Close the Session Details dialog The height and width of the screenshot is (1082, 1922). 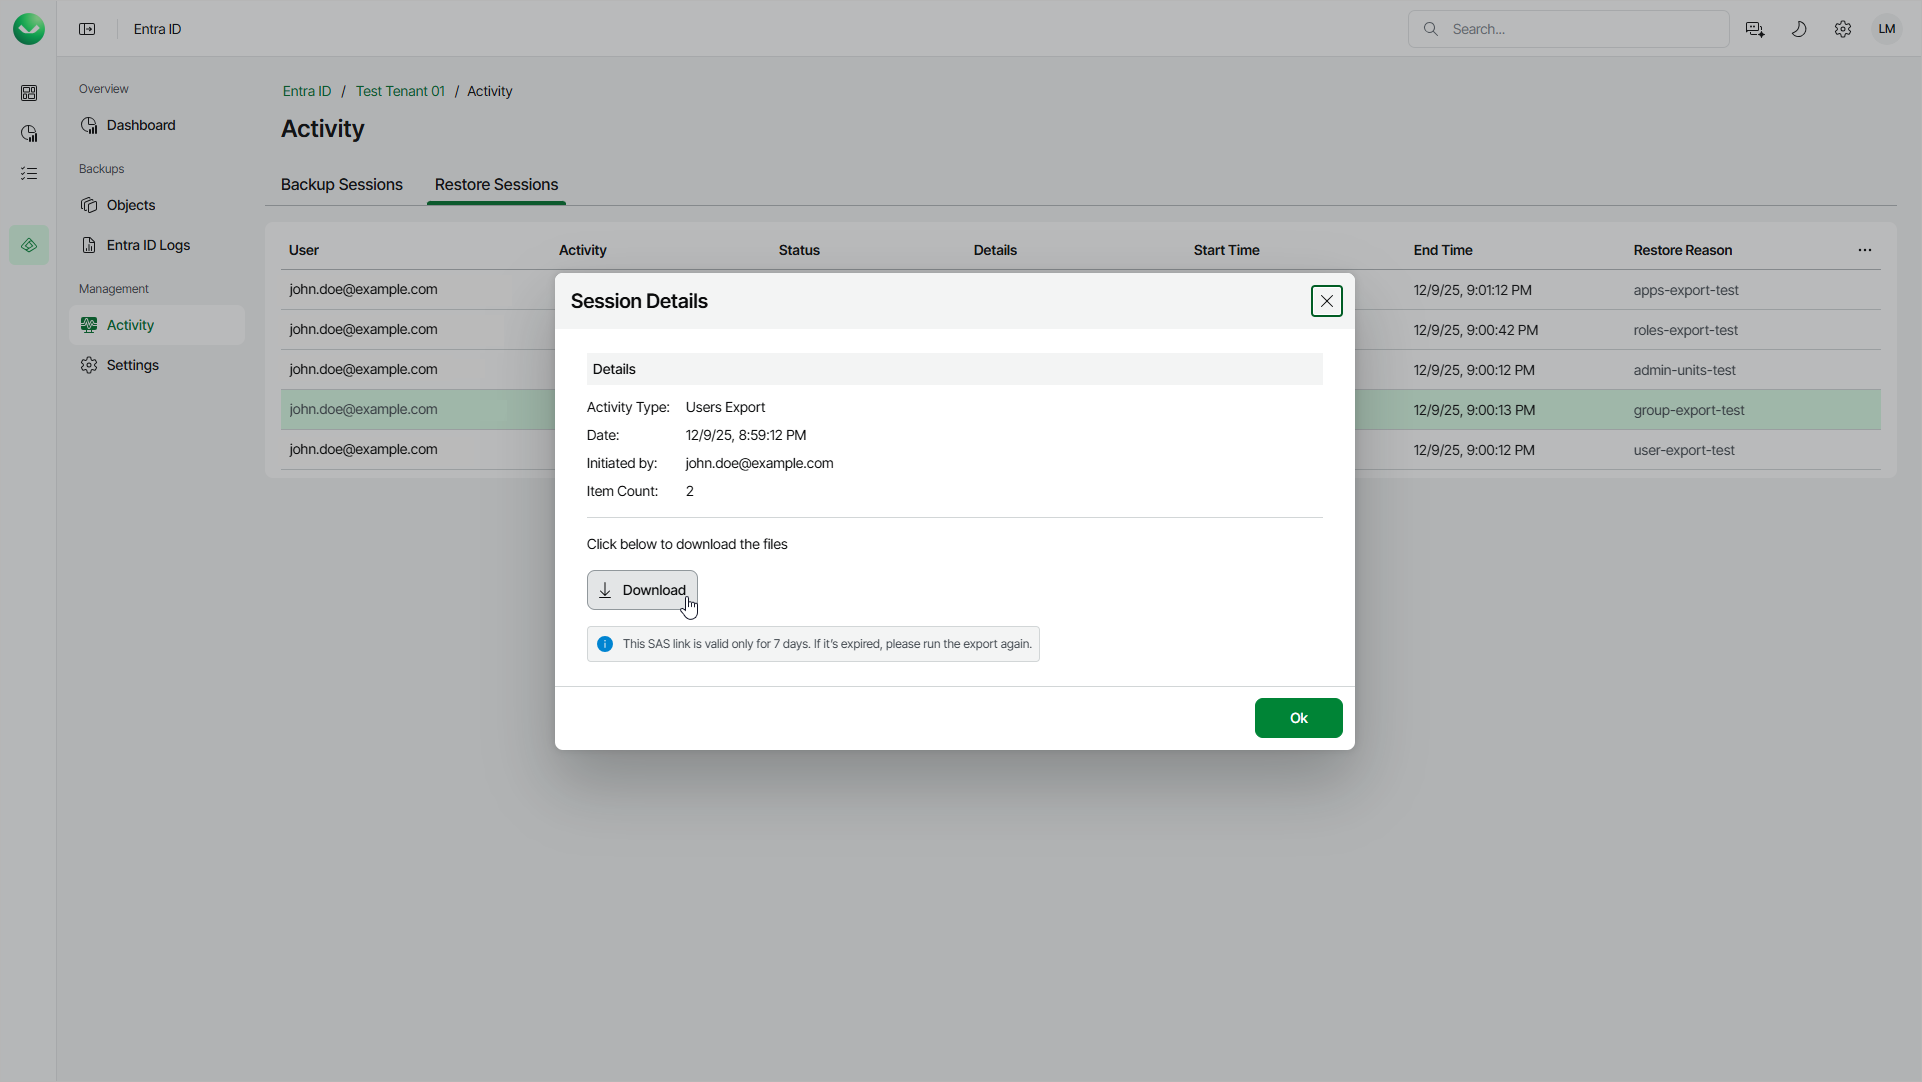pyautogui.click(x=1326, y=301)
